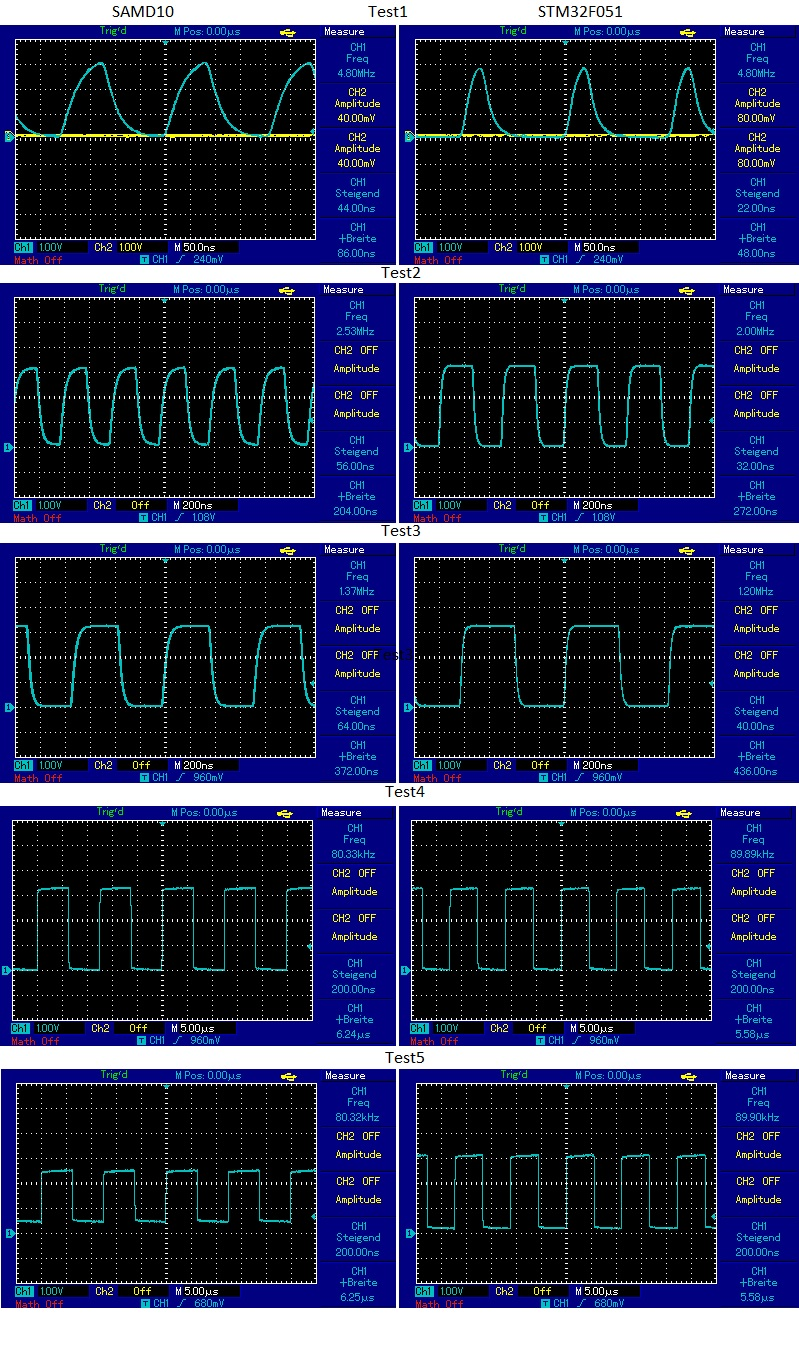Screen dimensions: 799x1348
Task: Click the USB icon in STM32F051 Test1 scope
Action: click(688, 32)
